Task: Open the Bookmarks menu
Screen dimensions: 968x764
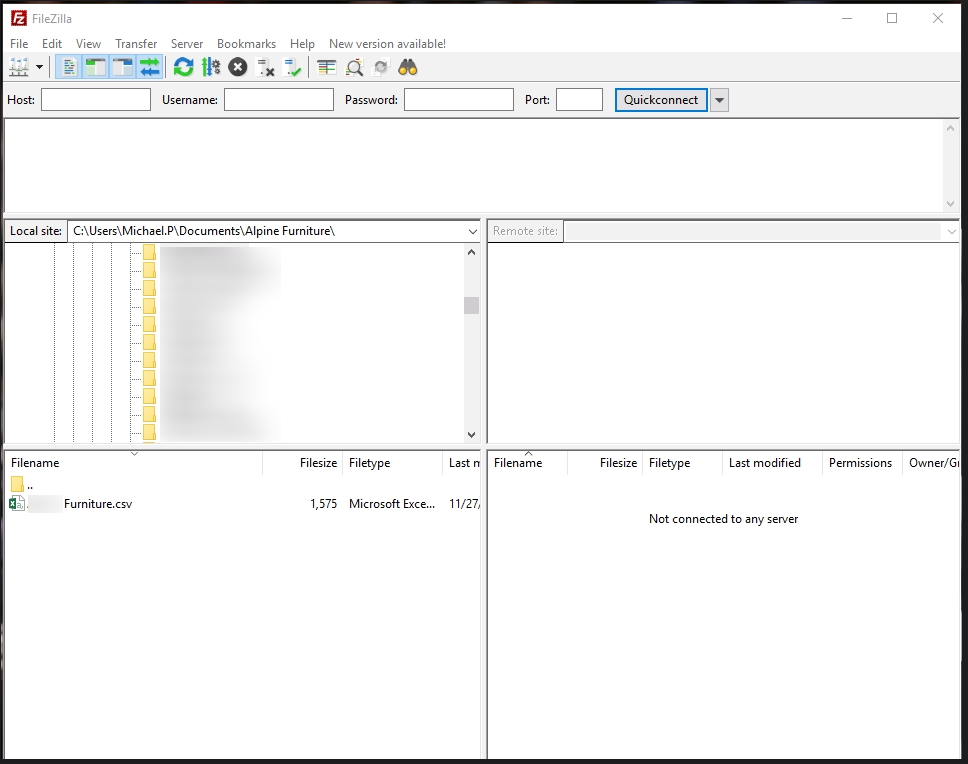Action: [246, 44]
